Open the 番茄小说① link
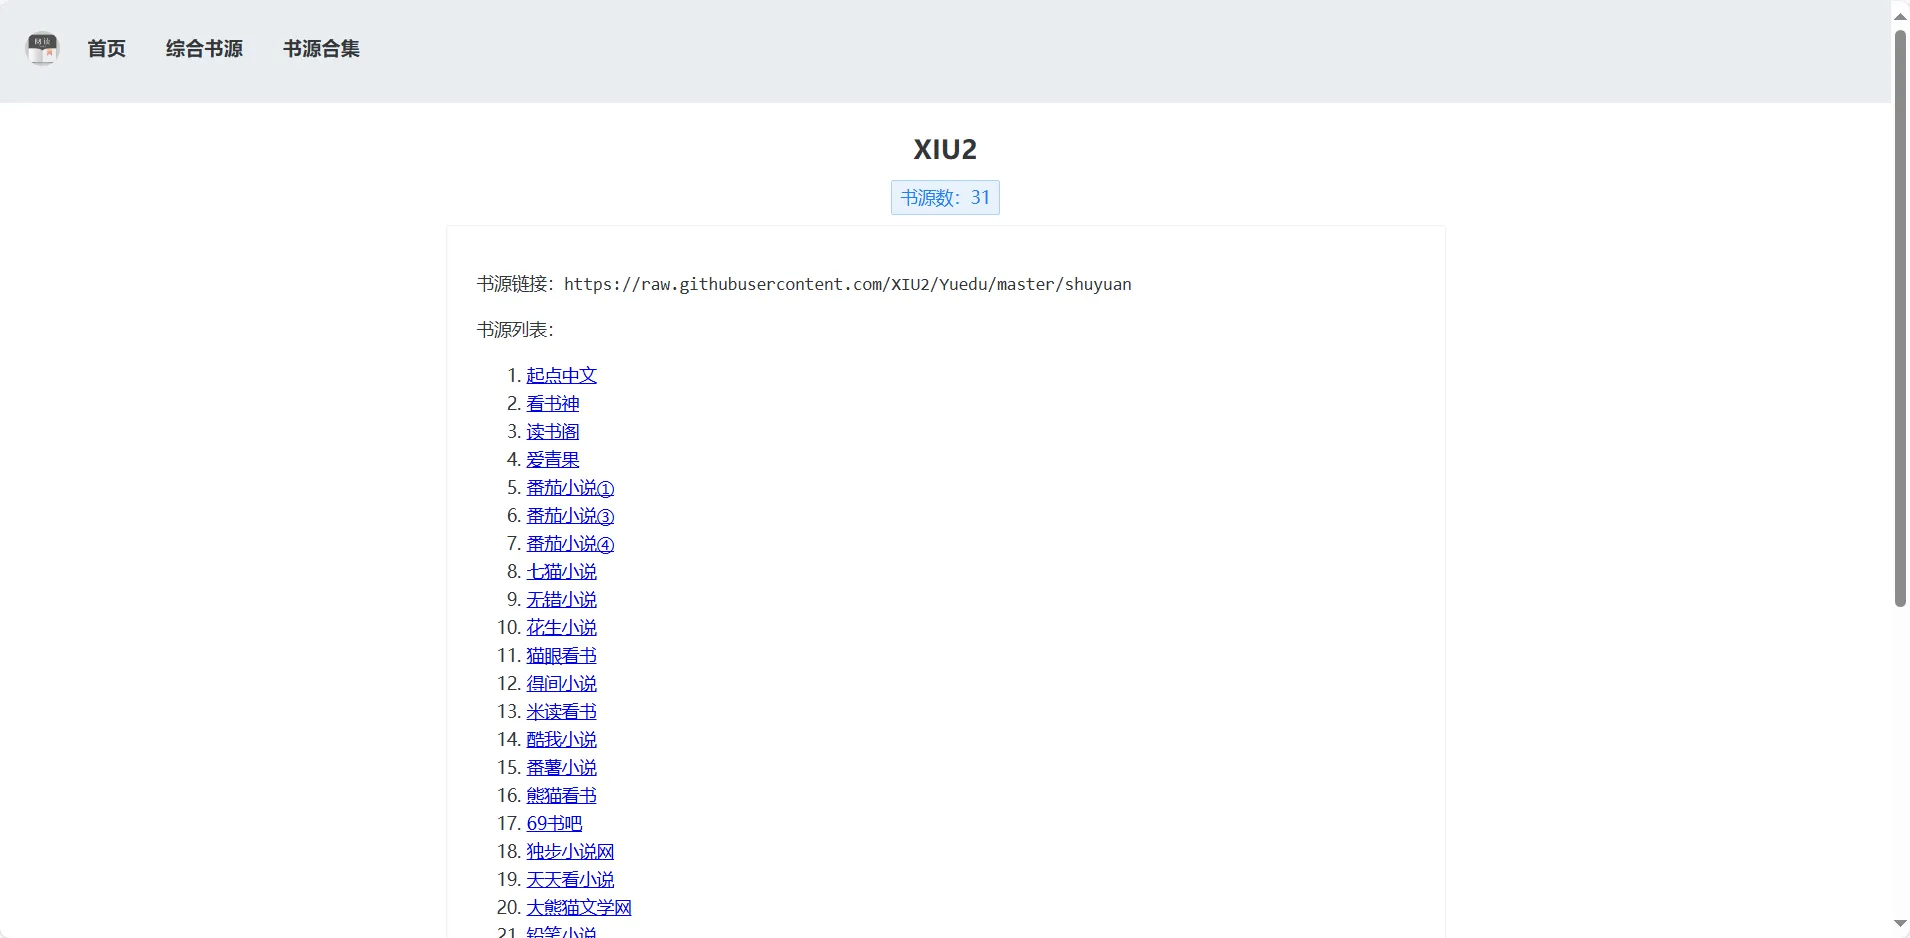1910x938 pixels. pyautogui.click(x=571, y=487)
